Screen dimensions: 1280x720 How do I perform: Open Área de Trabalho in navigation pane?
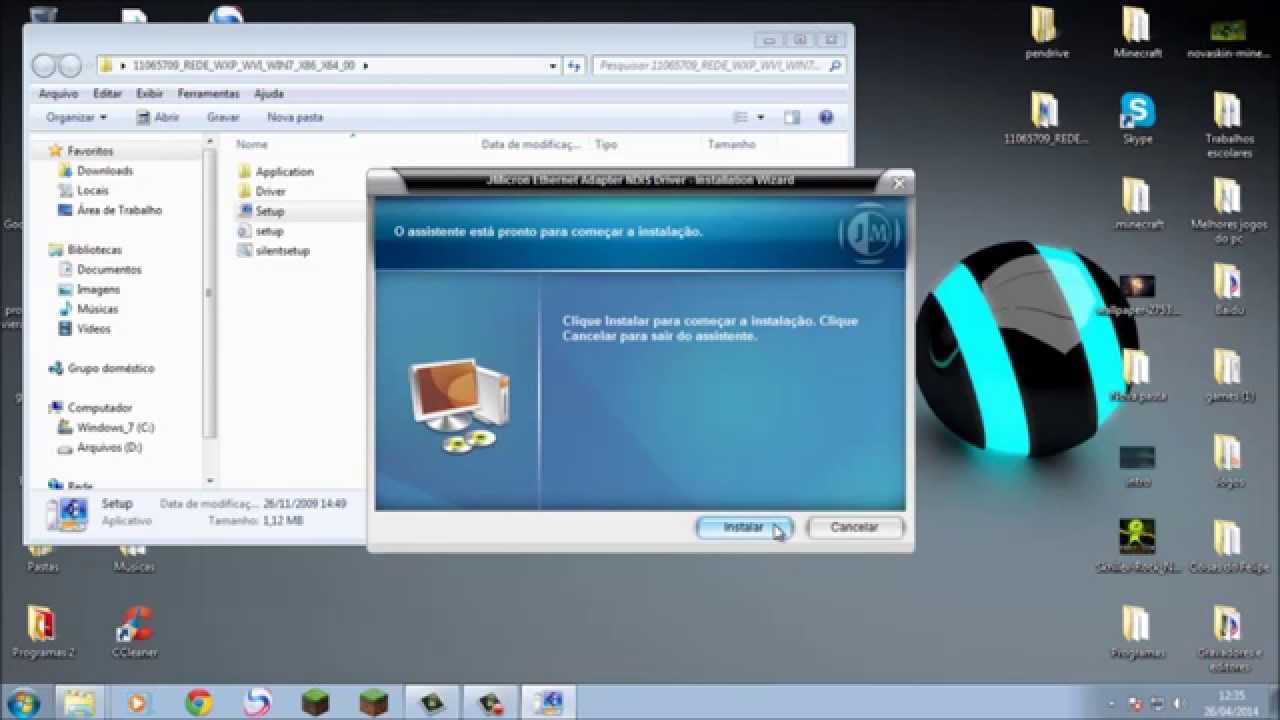pyautogui.click(x=119, y=210)
